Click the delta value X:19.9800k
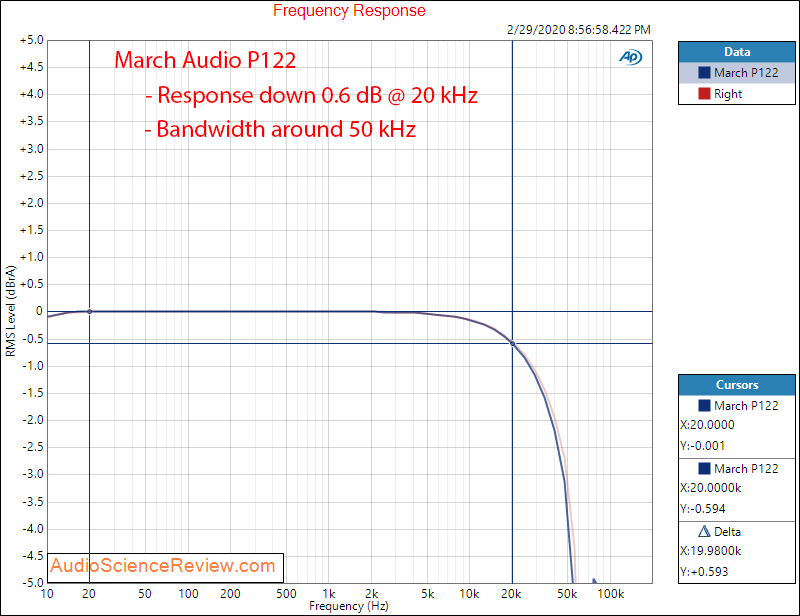800x616 pixels. tap(711, 551)
